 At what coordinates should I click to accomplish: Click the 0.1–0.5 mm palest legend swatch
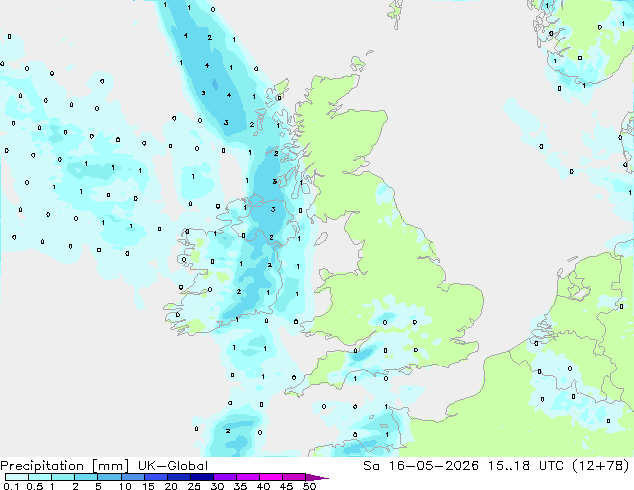(17, 477)
